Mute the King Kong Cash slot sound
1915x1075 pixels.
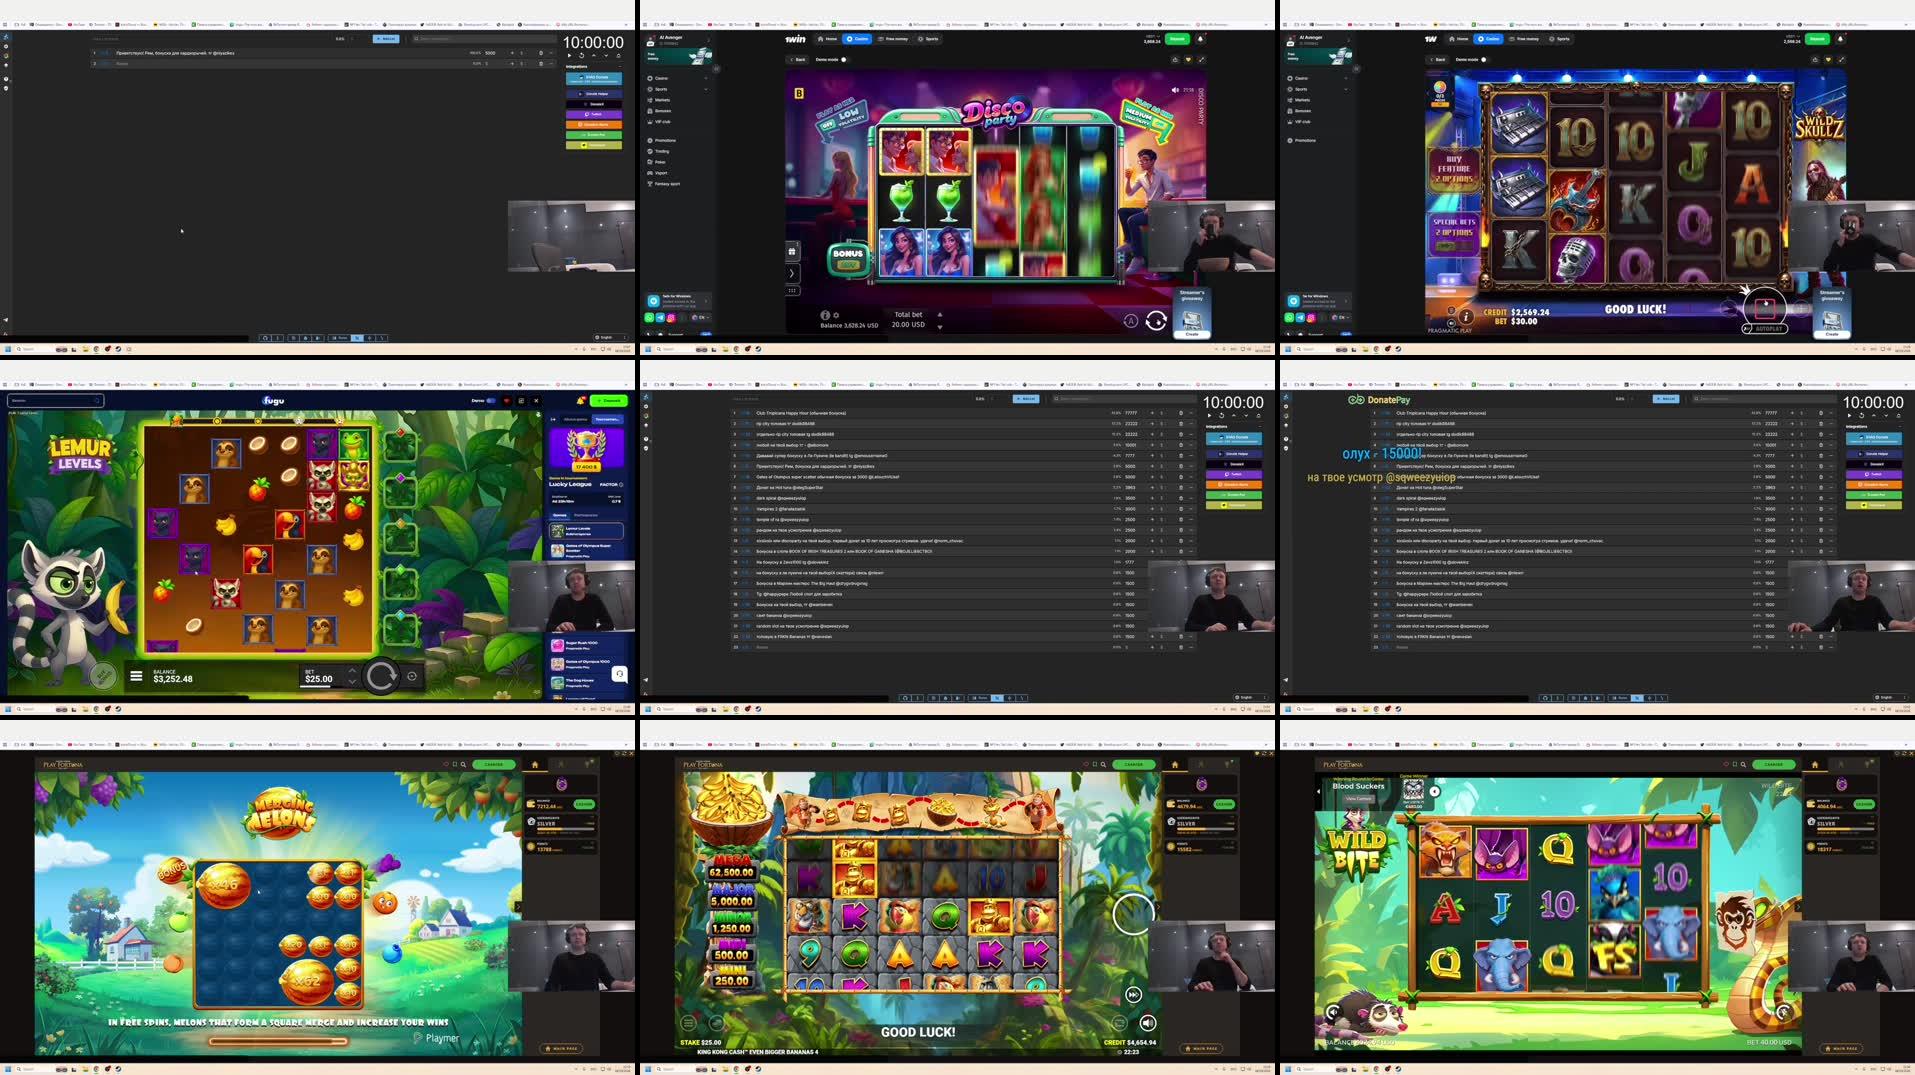tap(1146, 1023)
